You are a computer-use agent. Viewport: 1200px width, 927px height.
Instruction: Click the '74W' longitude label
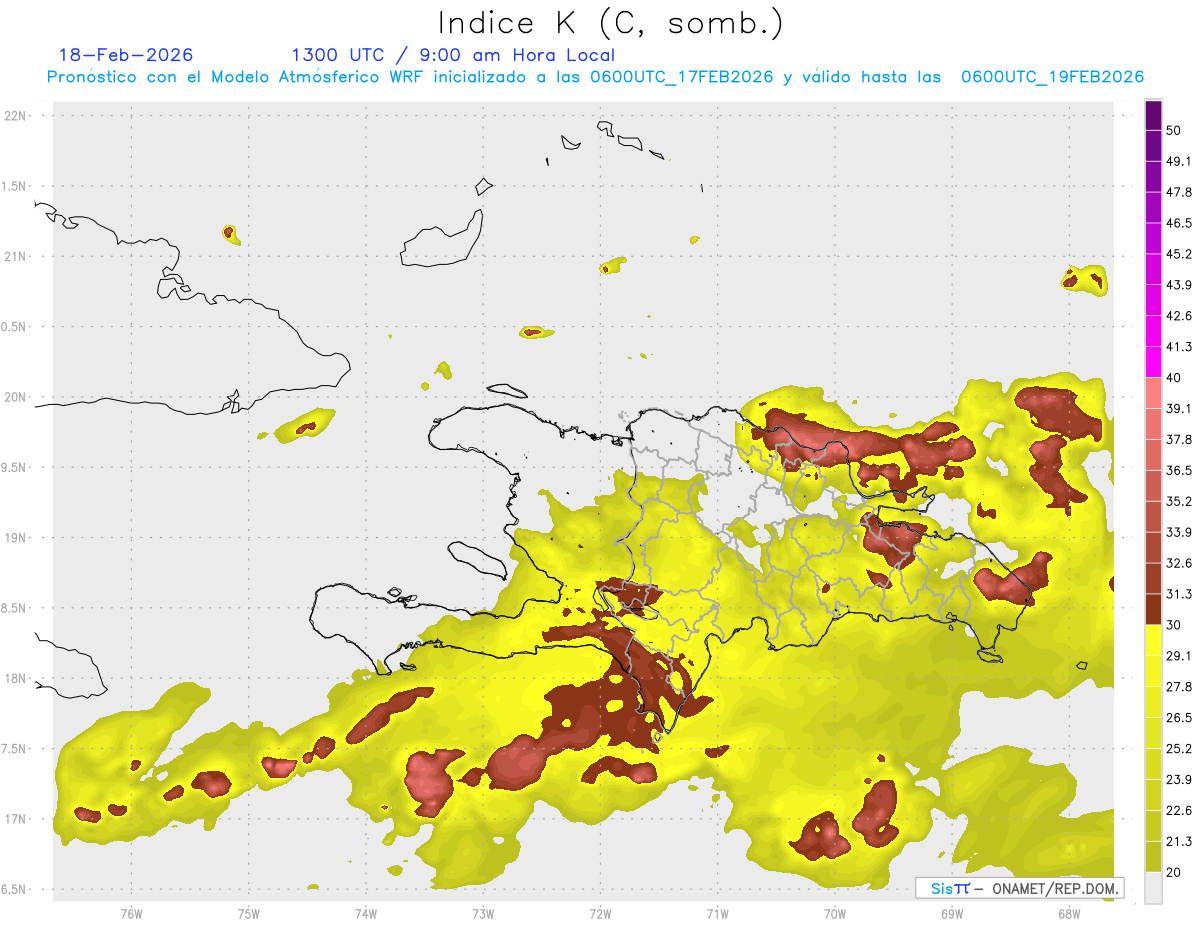[366, 914]
